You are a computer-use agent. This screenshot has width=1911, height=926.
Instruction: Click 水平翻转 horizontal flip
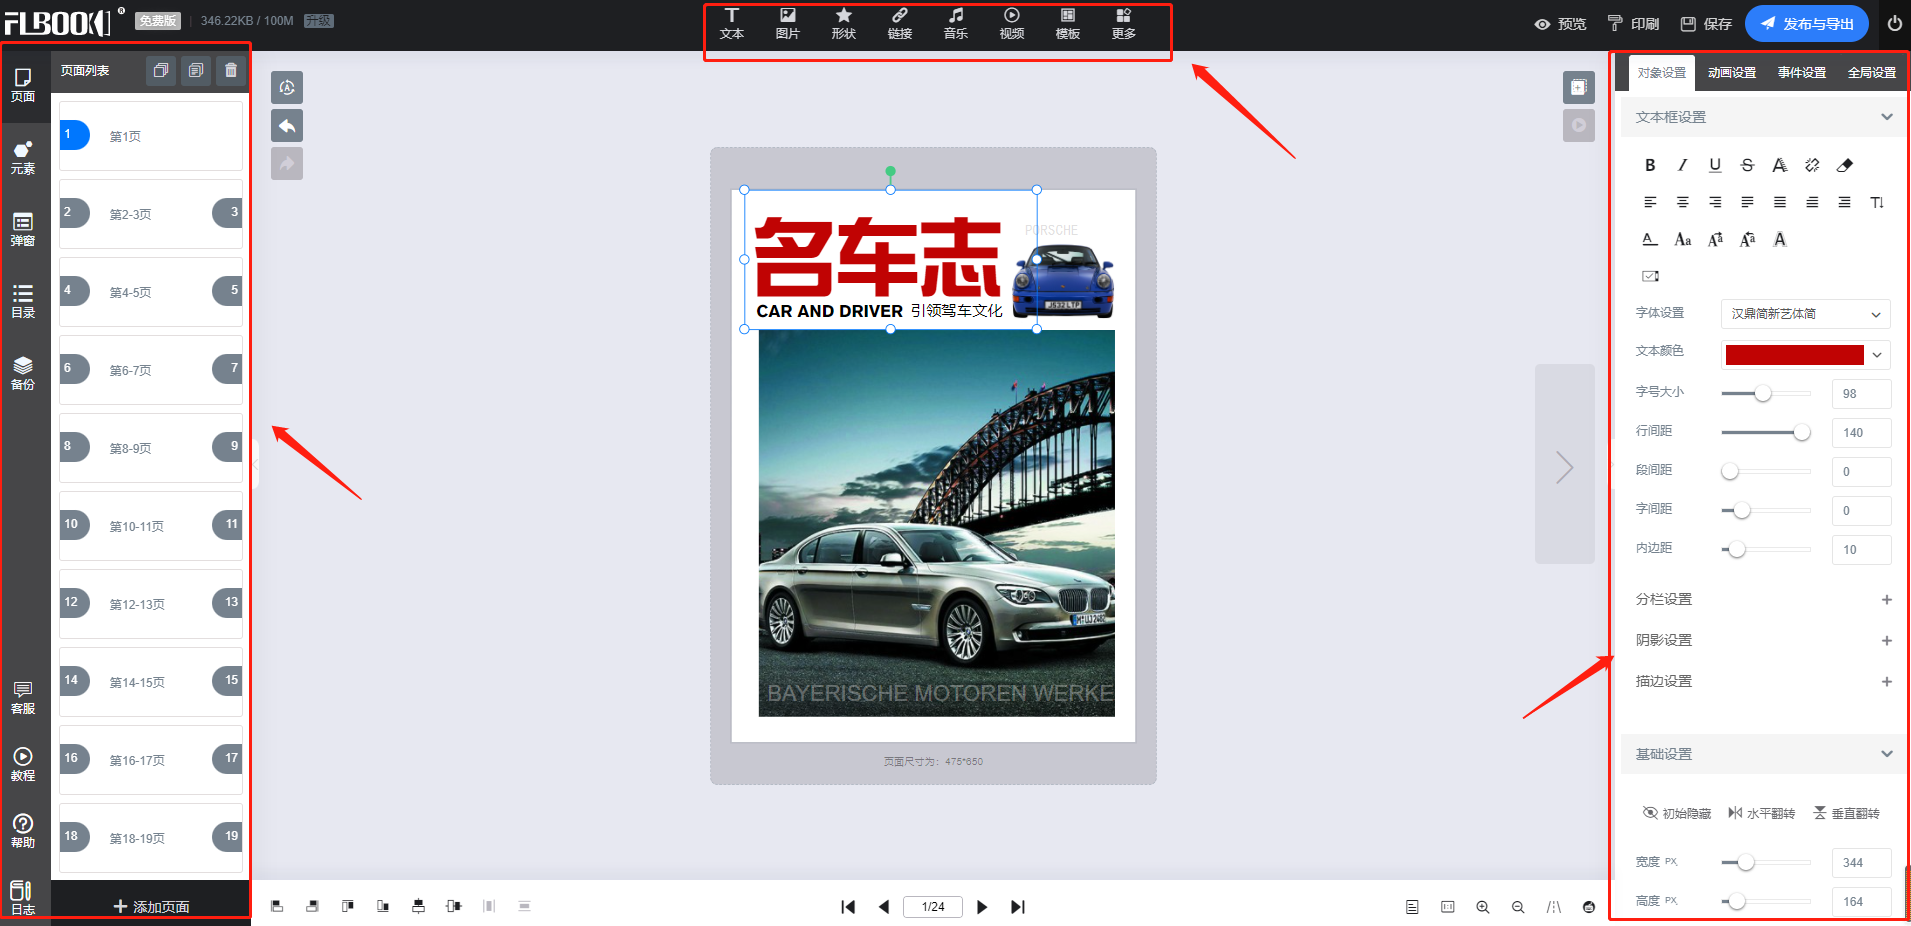(1762, 813)
